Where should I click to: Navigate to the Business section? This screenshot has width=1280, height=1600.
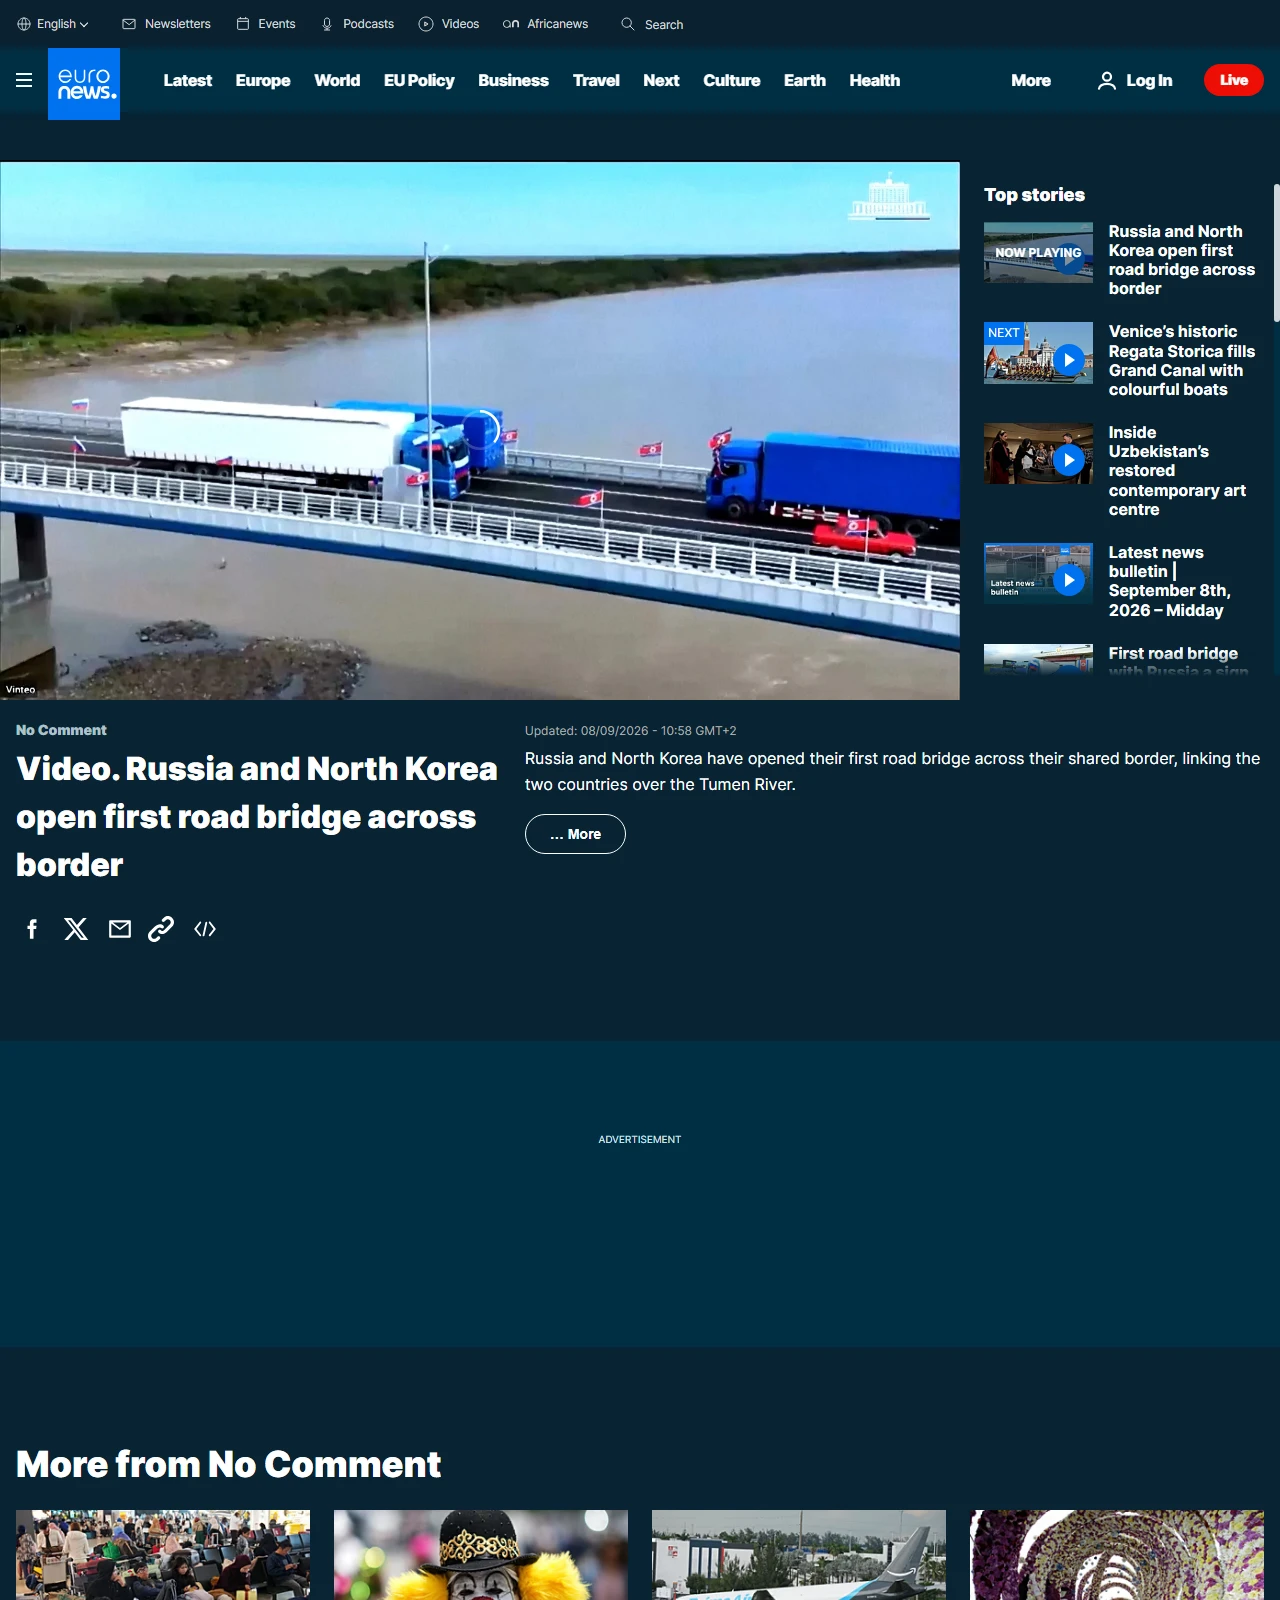(x=513, y=80)
